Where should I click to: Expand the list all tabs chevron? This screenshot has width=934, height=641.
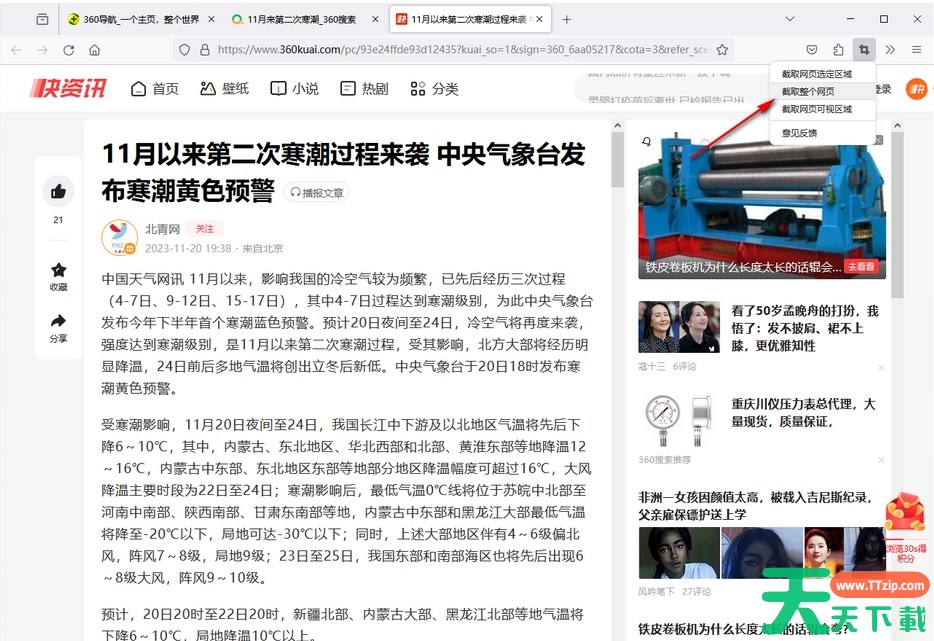click(790, 19)
